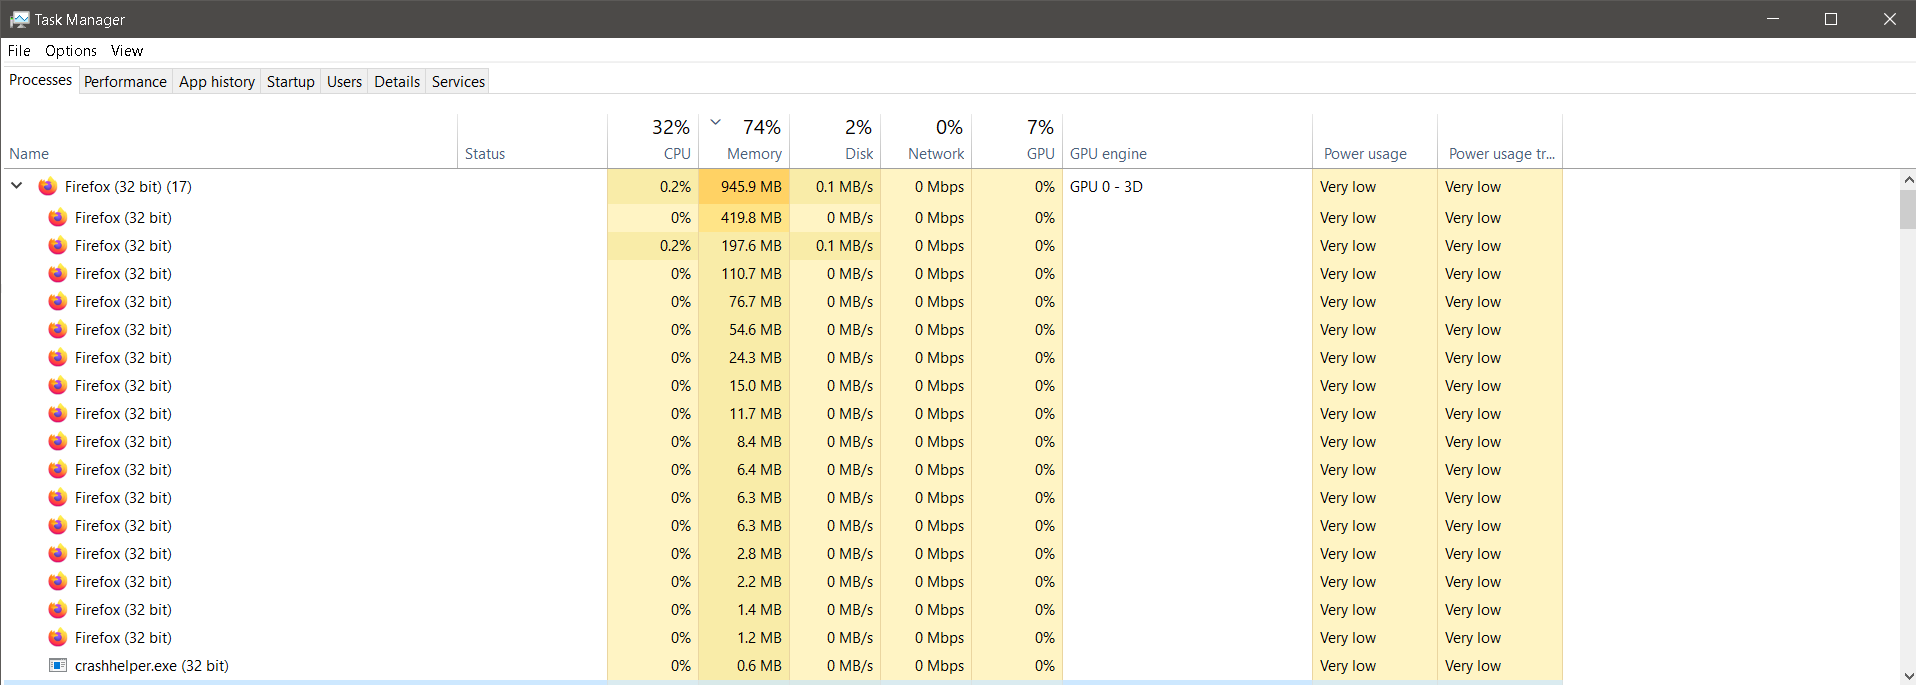
Task: Click the 419.8 MB memory cell
Action: tap(744, 217)
